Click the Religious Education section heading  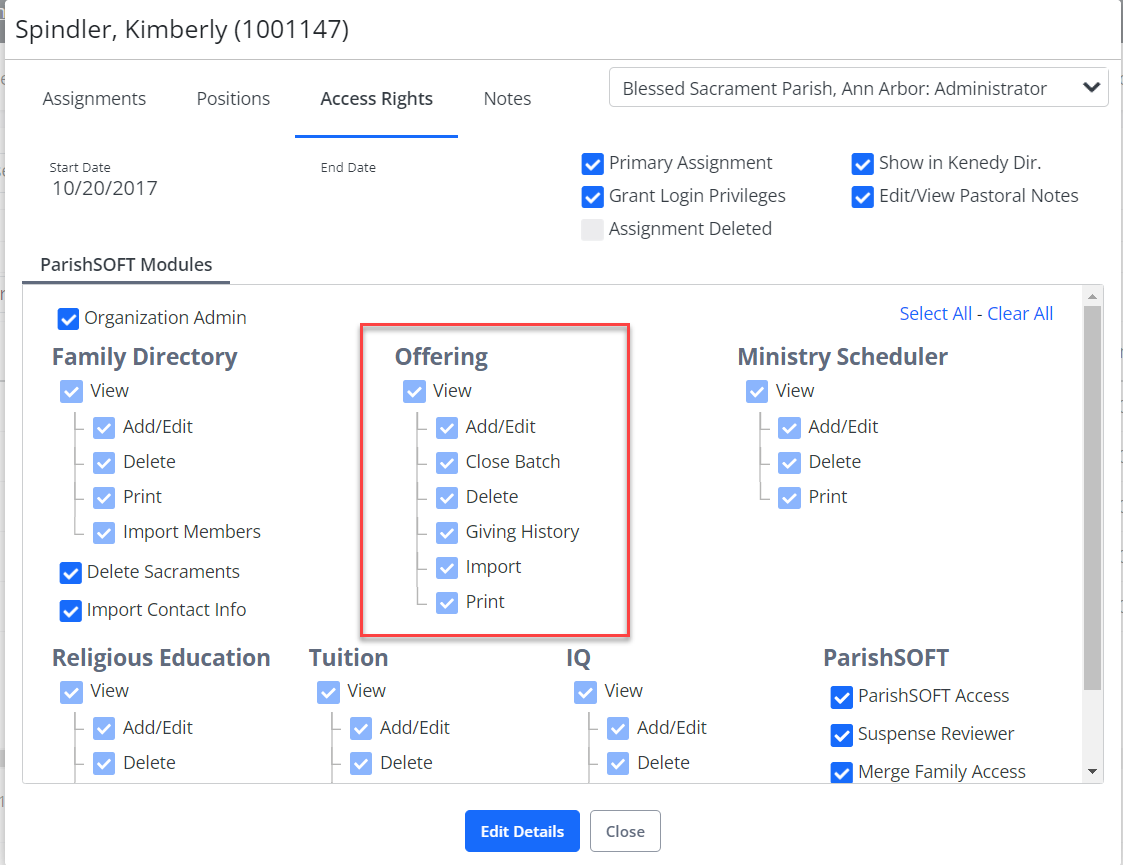161,657
